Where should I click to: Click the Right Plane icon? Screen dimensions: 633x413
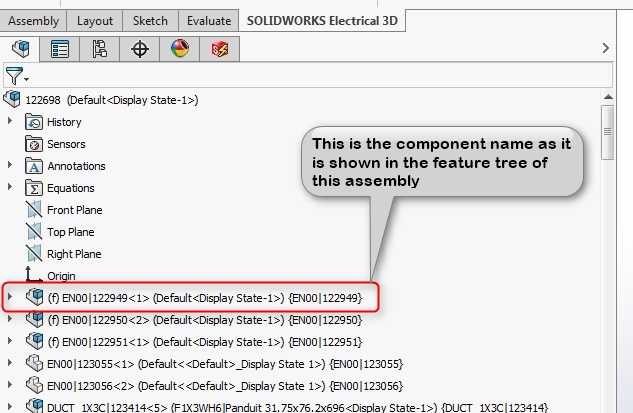pos(34,254)
